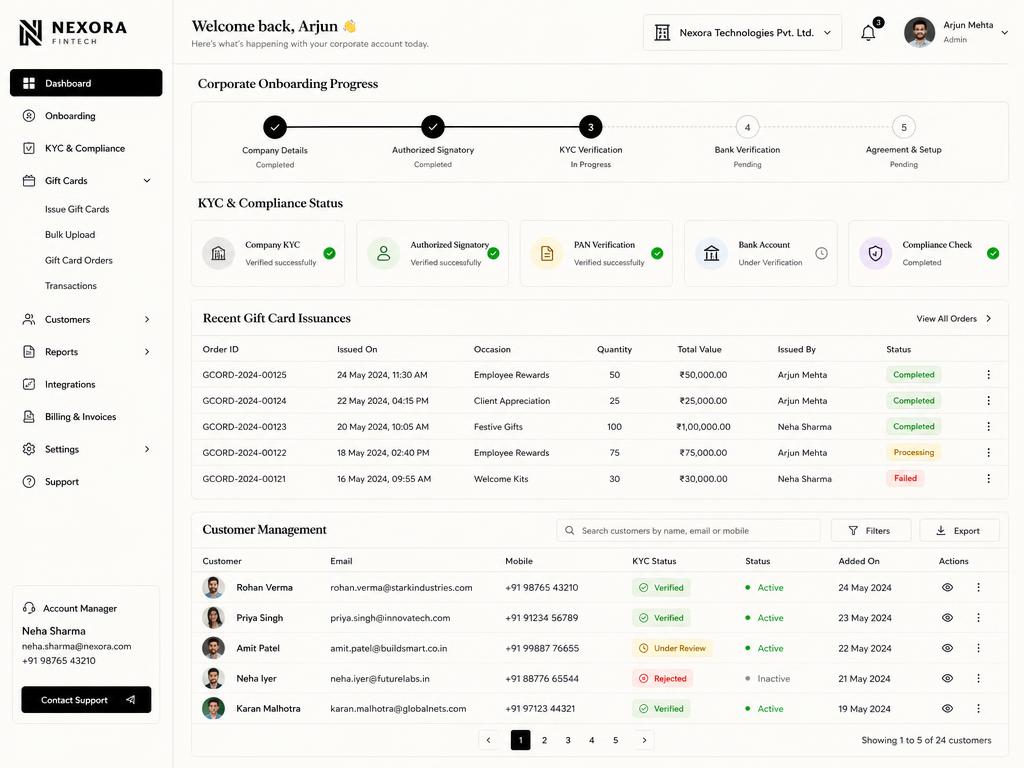Go to customers page 2
The width and height of the screenshot is (1024, 768).
[x=544, y=740]
